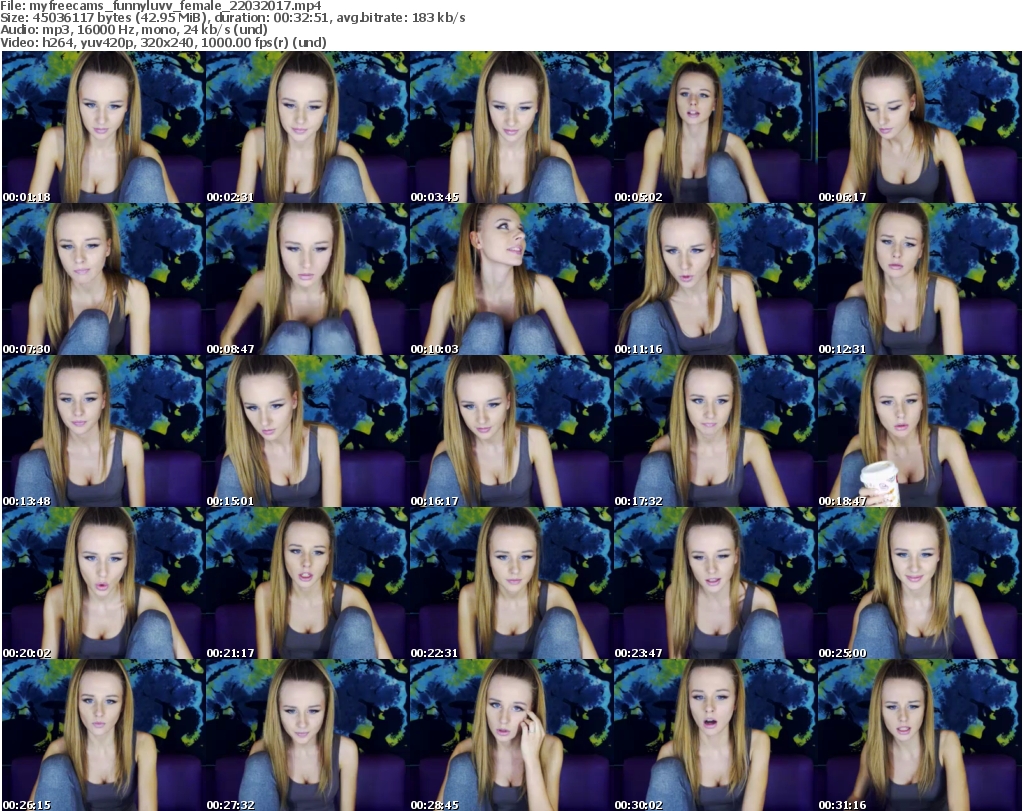Viewport: 1024px width, 811px height.
Task: Open the frame stamped 00:12:31
Action: pos(919,279)
